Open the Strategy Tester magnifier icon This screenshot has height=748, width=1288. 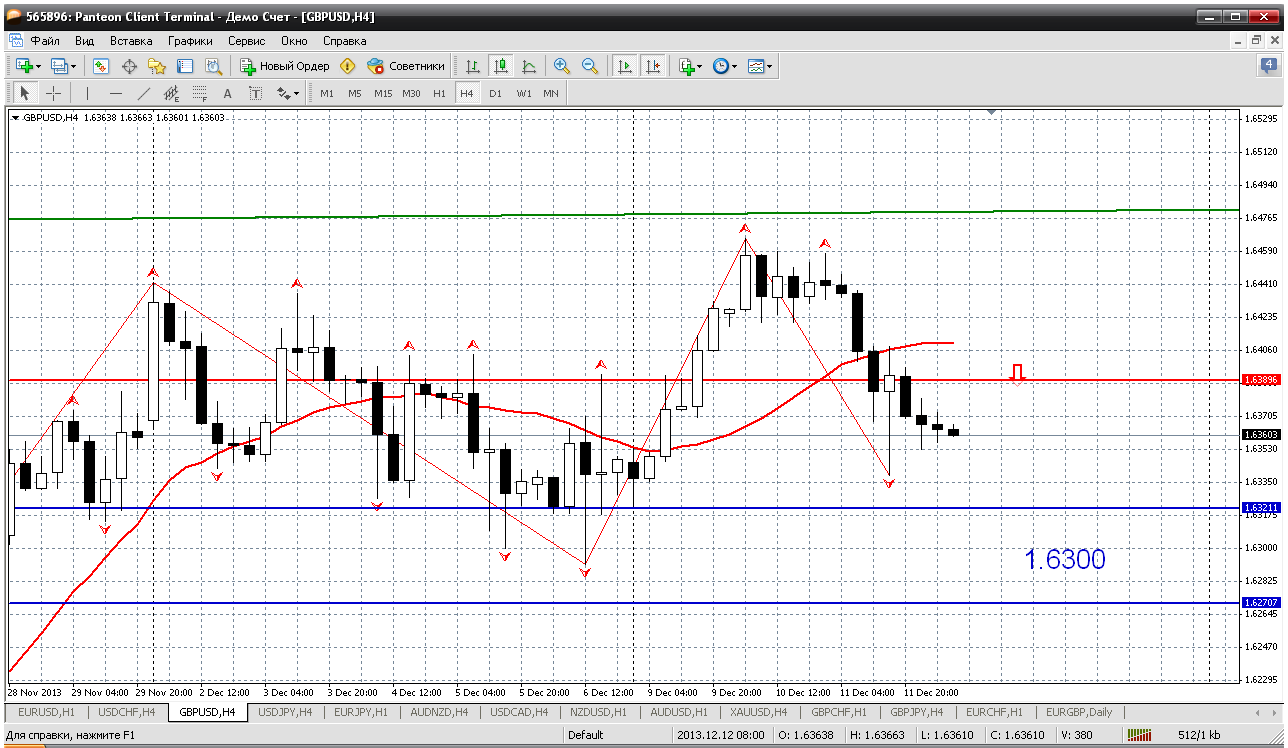pyautogui.click(x=213, y=66)
